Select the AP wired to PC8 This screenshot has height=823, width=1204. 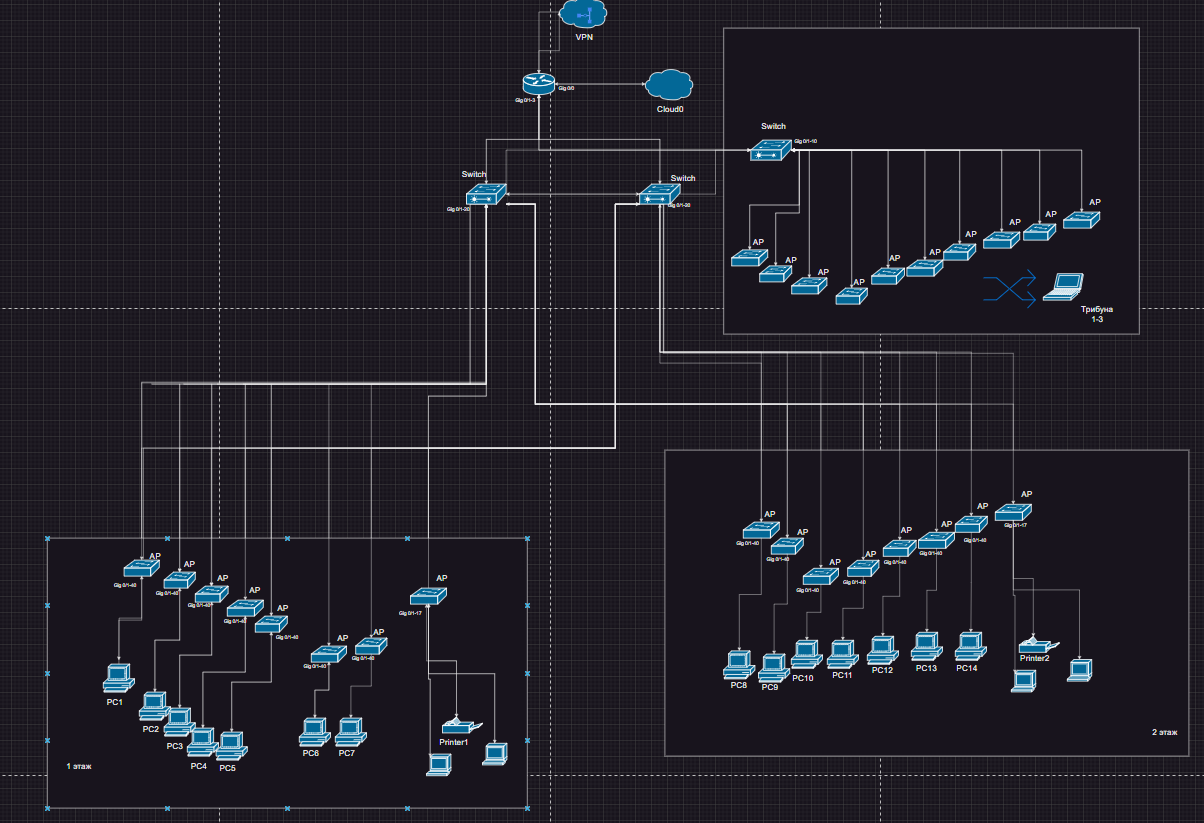coord(761,531)
